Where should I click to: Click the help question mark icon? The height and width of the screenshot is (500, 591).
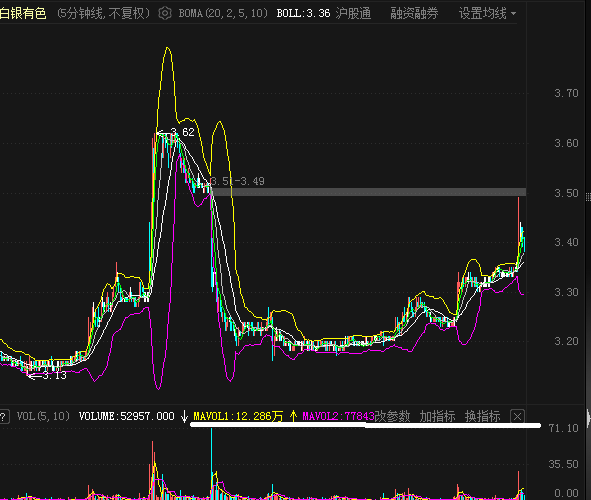click(3, 417)
